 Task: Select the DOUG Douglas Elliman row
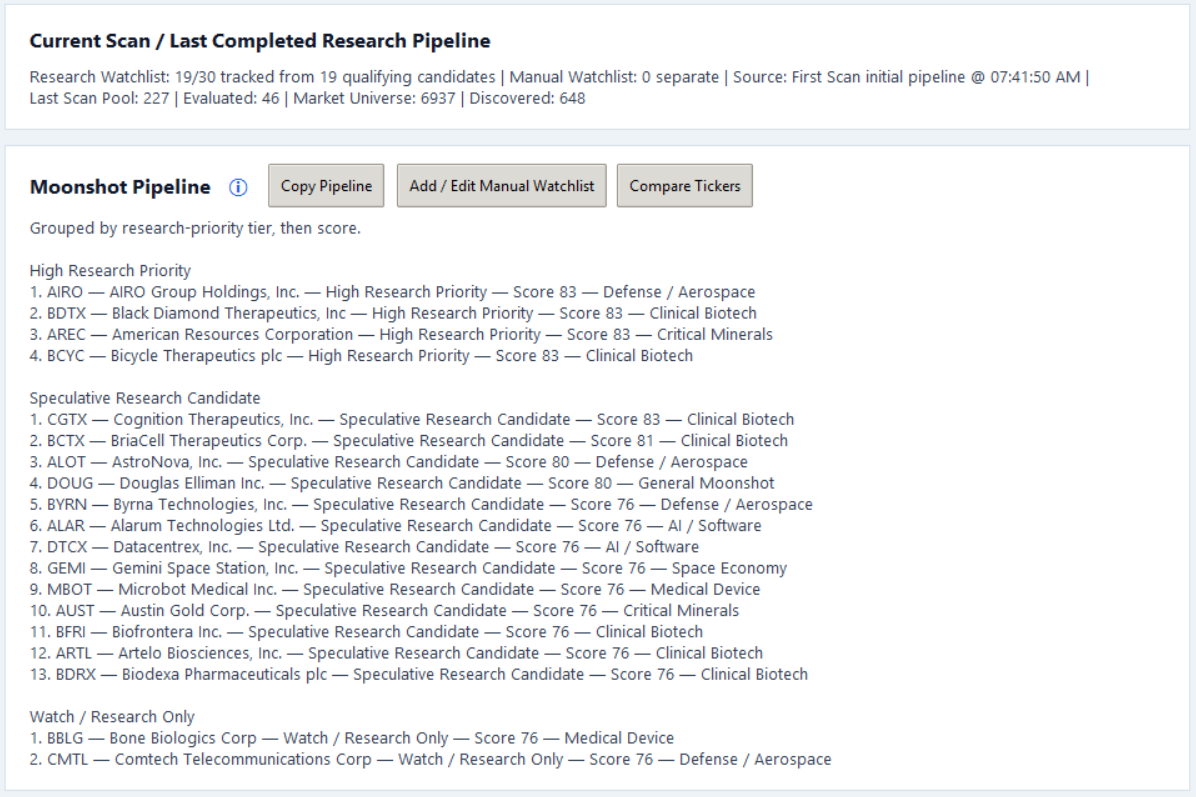[x=402, y=484]
